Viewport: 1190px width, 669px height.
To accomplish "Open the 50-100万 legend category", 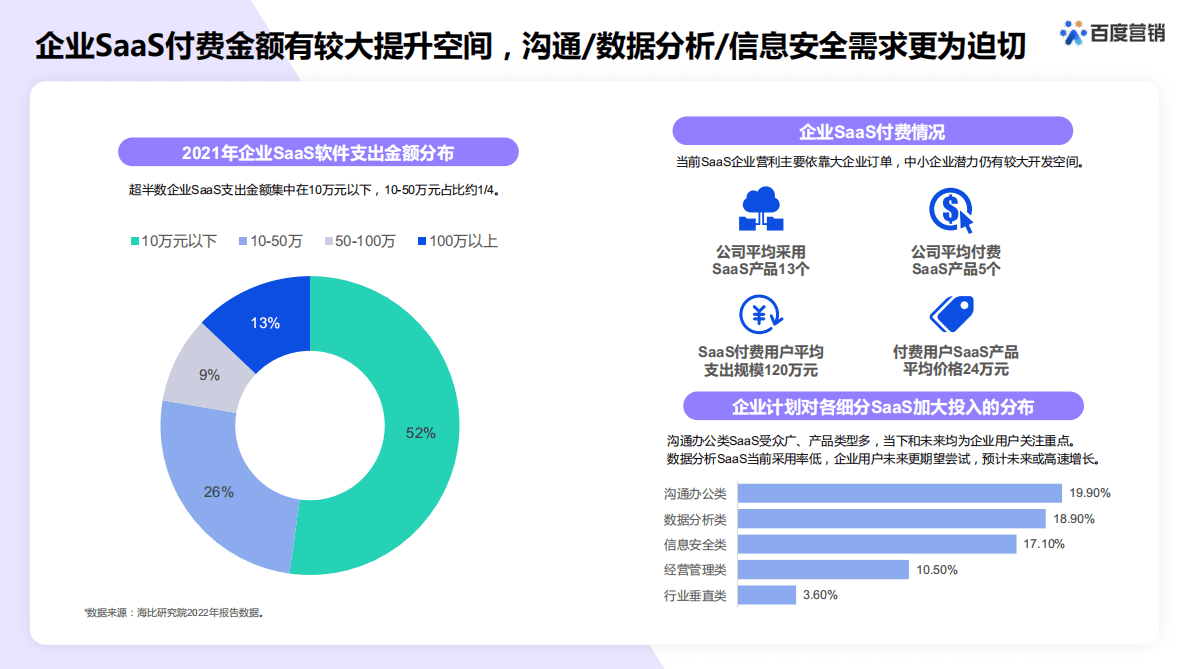I will coord(363,241).
